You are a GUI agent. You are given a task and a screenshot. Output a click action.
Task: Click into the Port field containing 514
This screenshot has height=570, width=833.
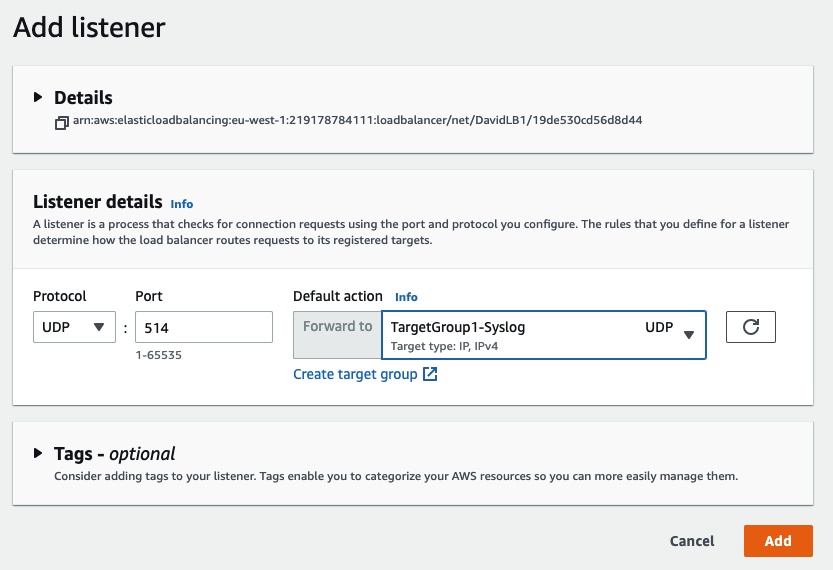tap(203, 327)
